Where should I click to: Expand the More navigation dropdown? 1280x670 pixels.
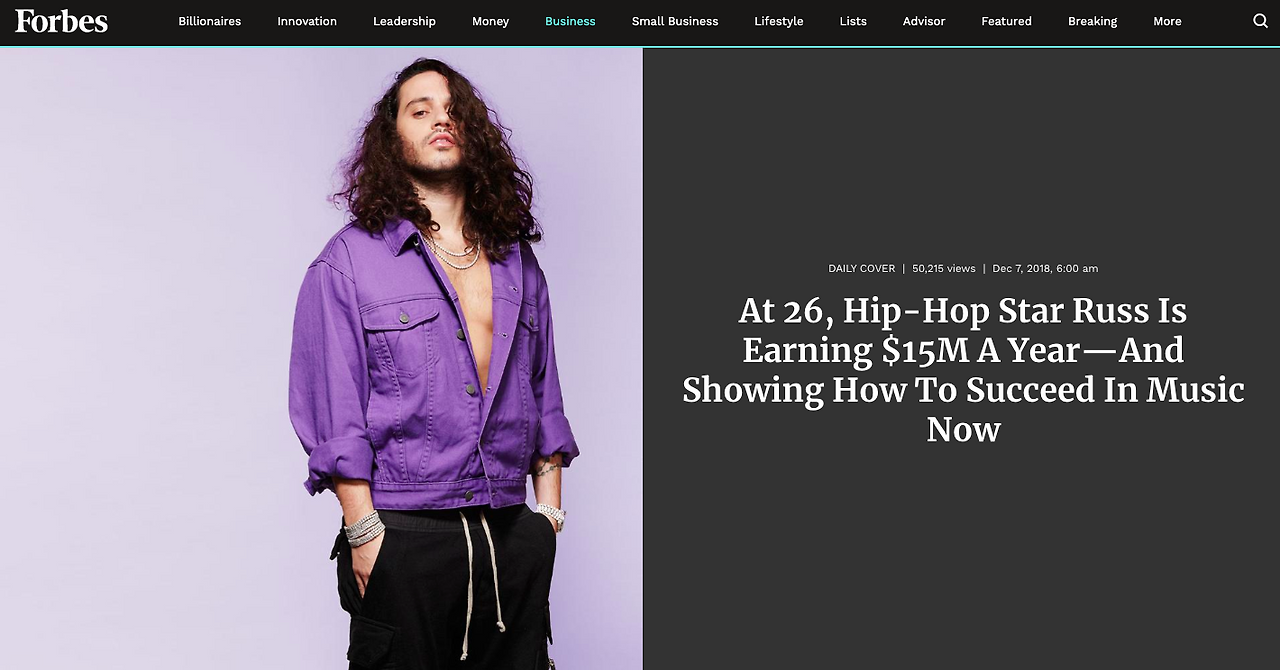click(x=1167, y=21)
